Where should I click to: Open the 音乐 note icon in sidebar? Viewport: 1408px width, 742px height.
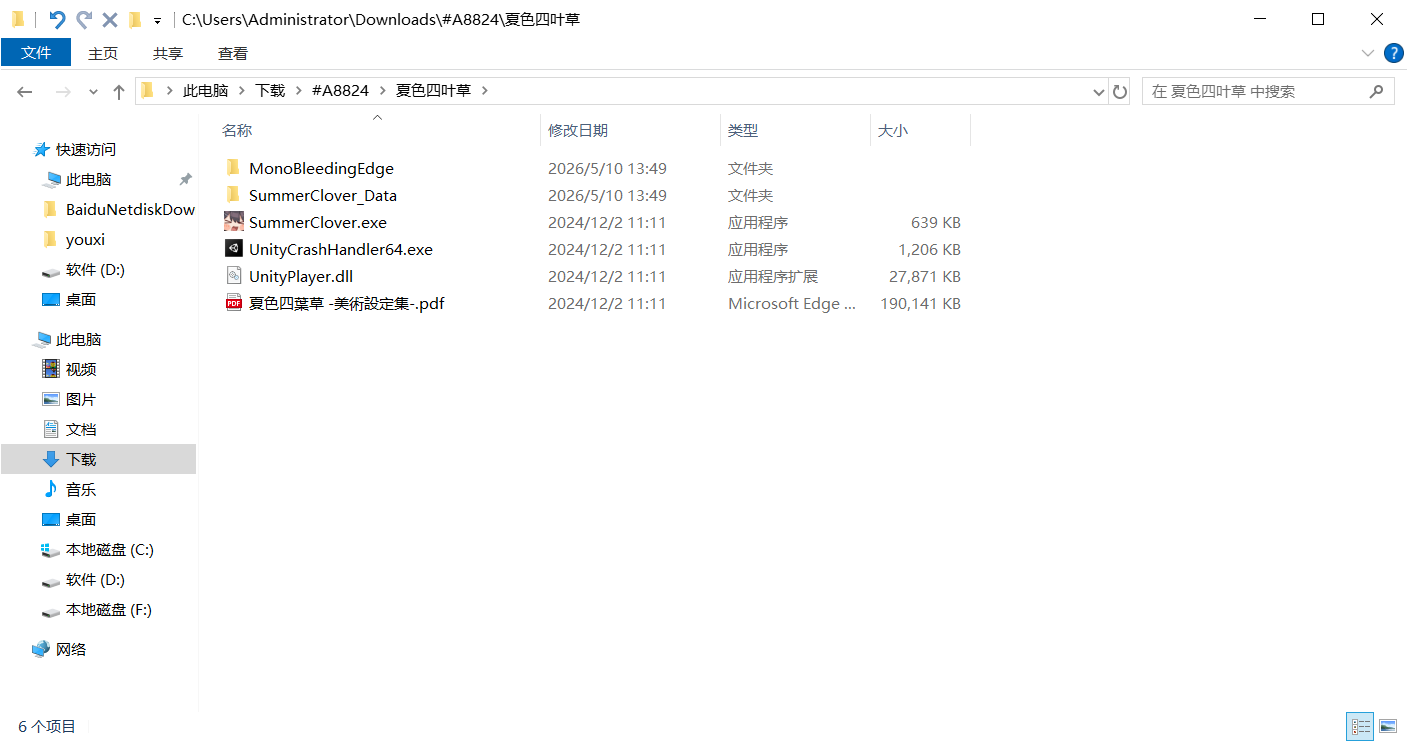click(51, 489)
